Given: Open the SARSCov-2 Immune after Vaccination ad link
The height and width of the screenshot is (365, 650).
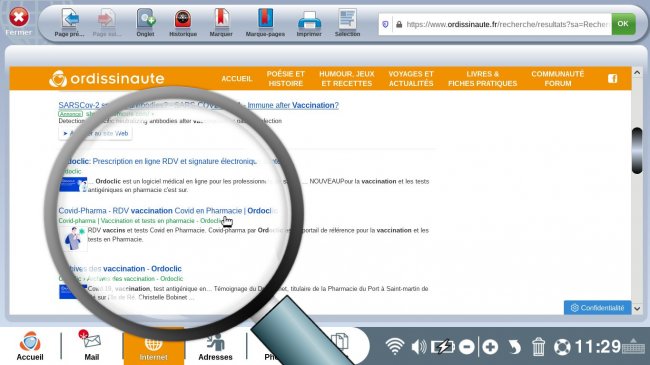Looking at the screenshot, I should point(199,105).
